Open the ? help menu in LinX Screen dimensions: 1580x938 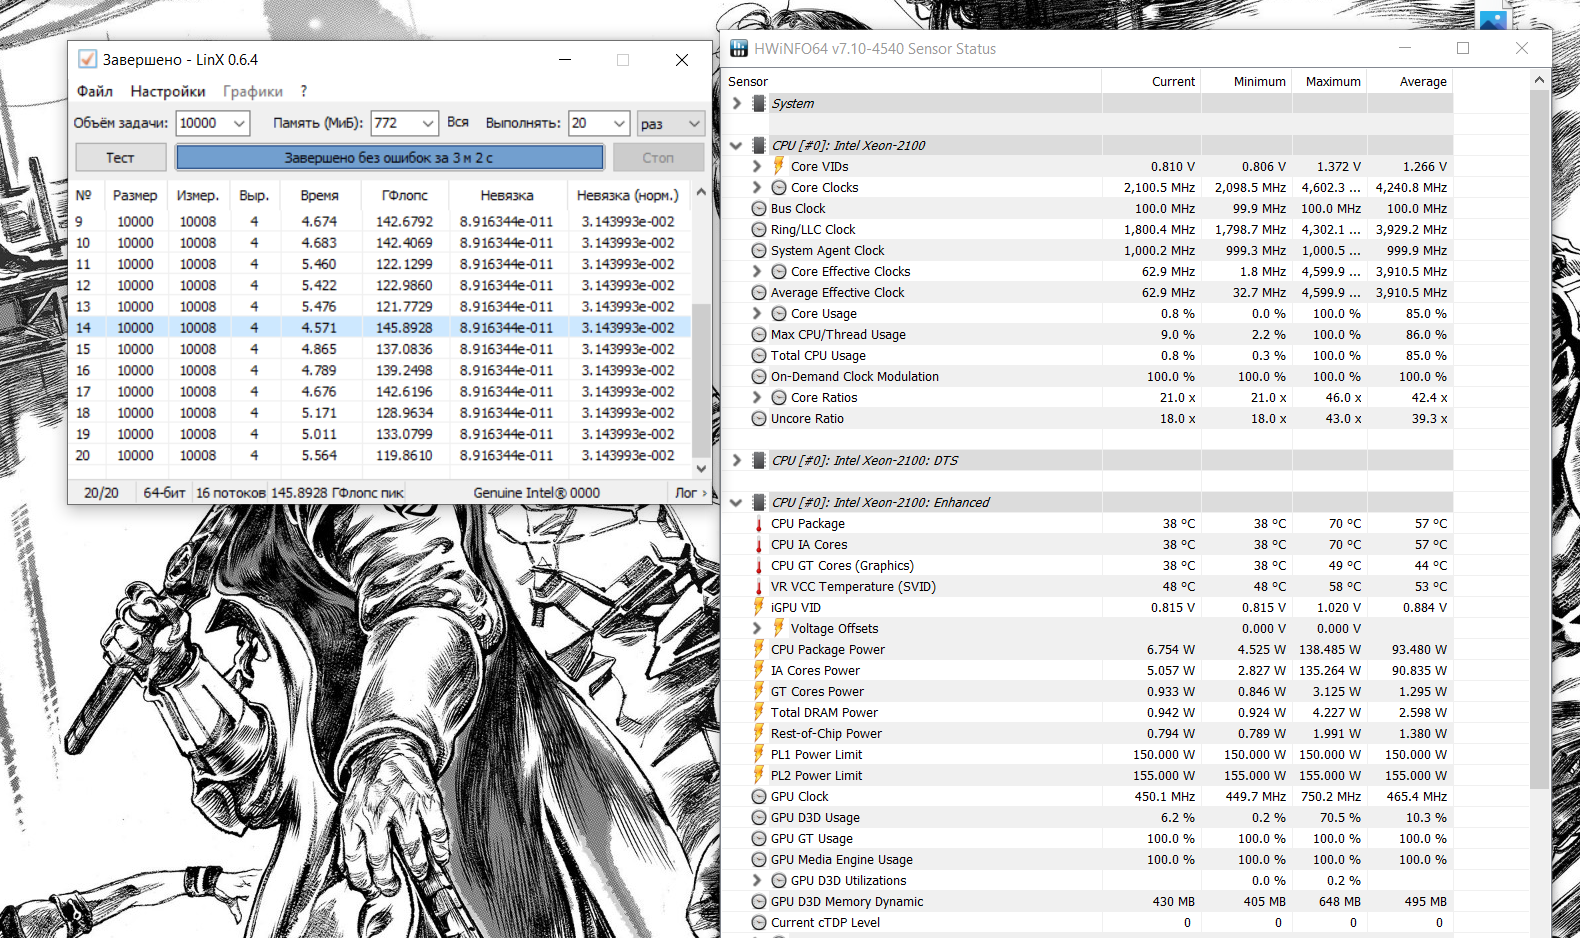[x=304, y=91]
